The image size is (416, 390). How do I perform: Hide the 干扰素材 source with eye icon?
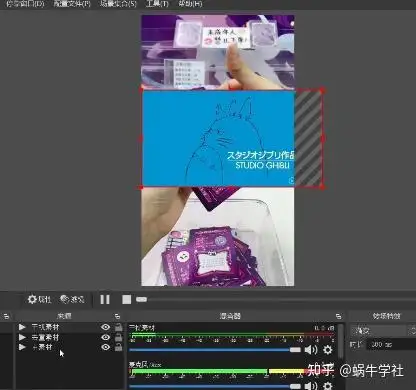click(x=105, y=327)
